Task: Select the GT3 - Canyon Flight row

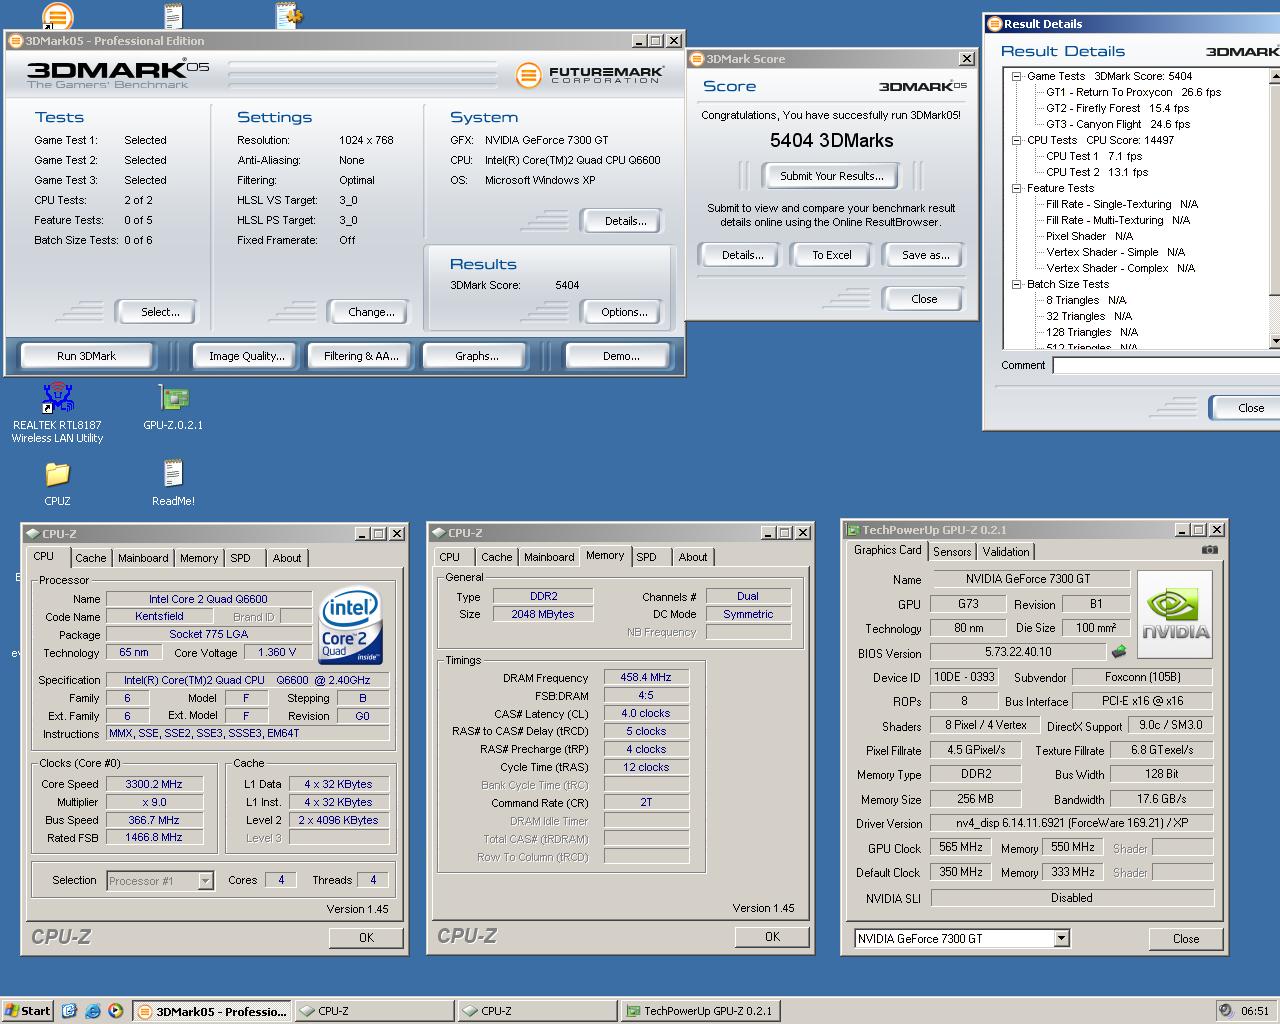Action: (x=1117, y=124)
